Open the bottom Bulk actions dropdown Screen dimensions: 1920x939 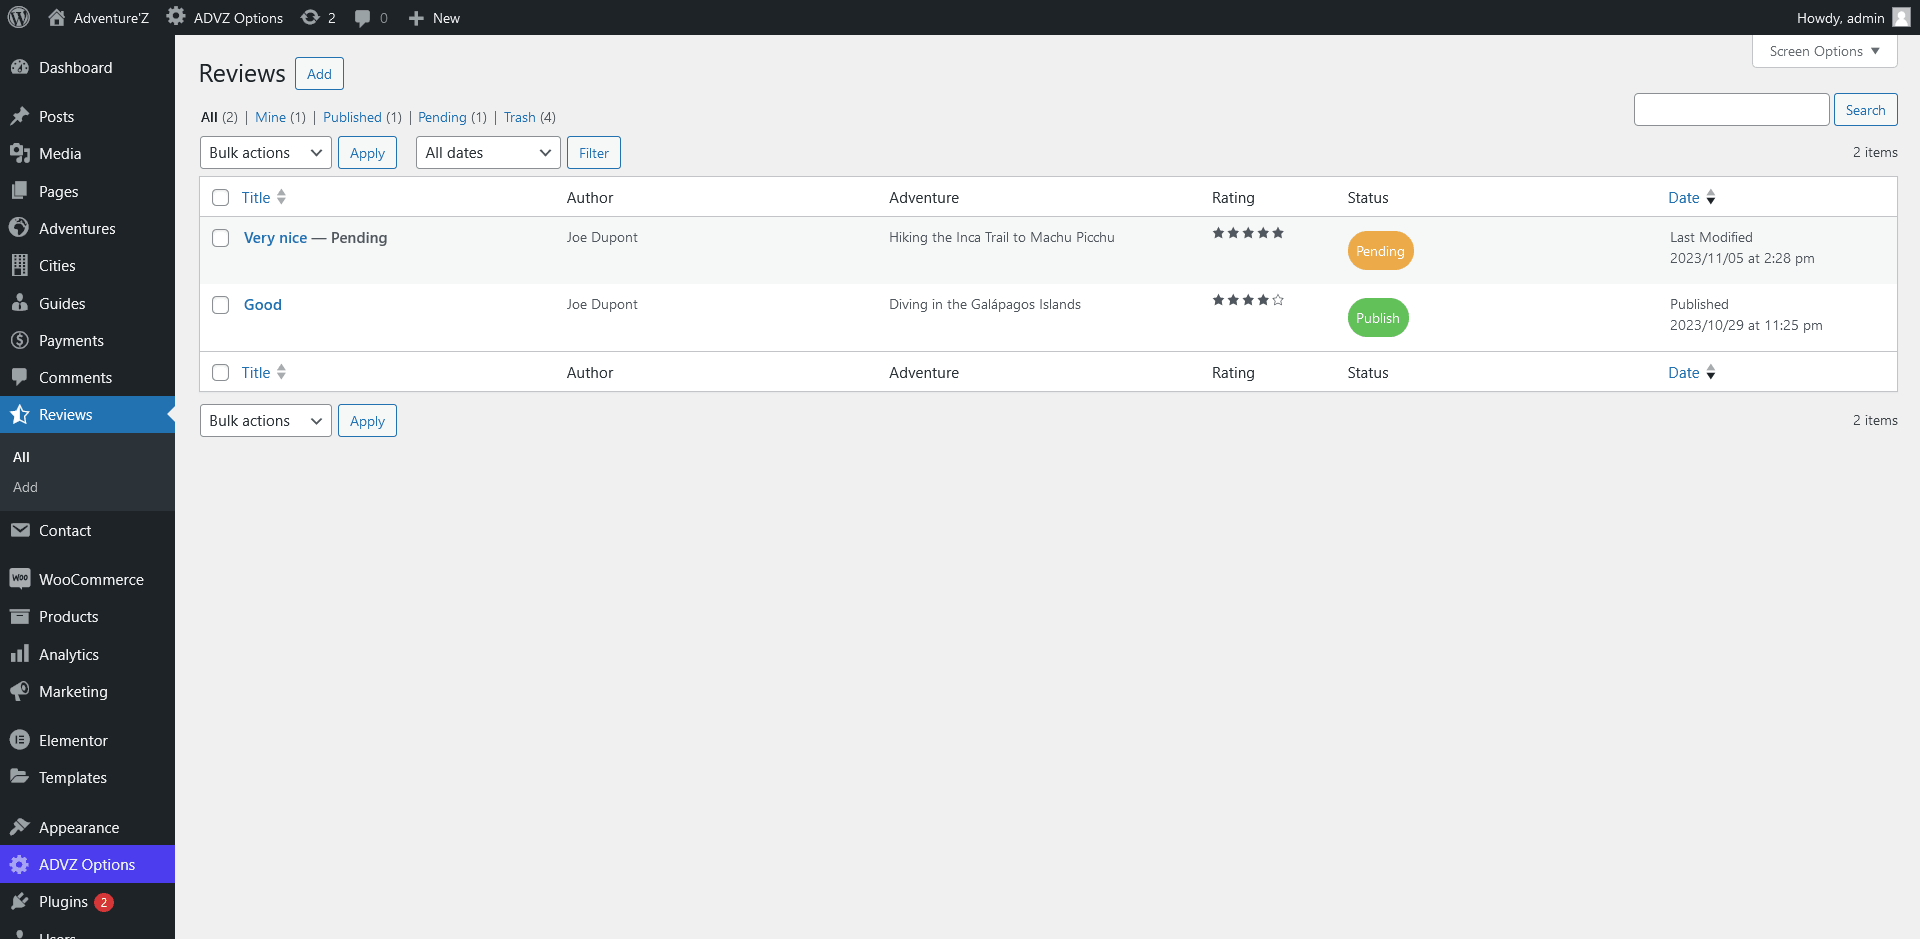click(x=266, y=421)
